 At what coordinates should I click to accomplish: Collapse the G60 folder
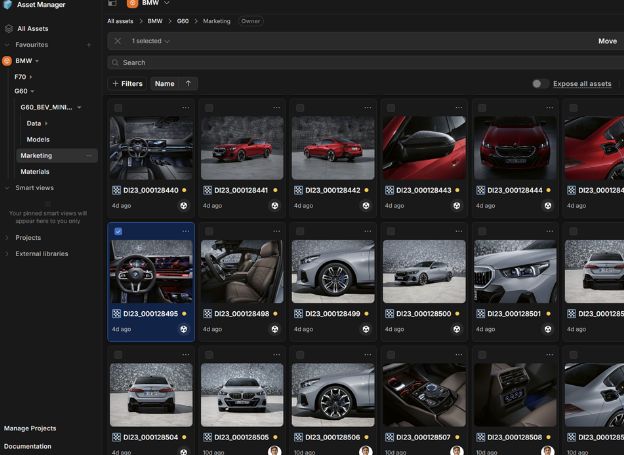pyautogui.click(x=32, y=92)
